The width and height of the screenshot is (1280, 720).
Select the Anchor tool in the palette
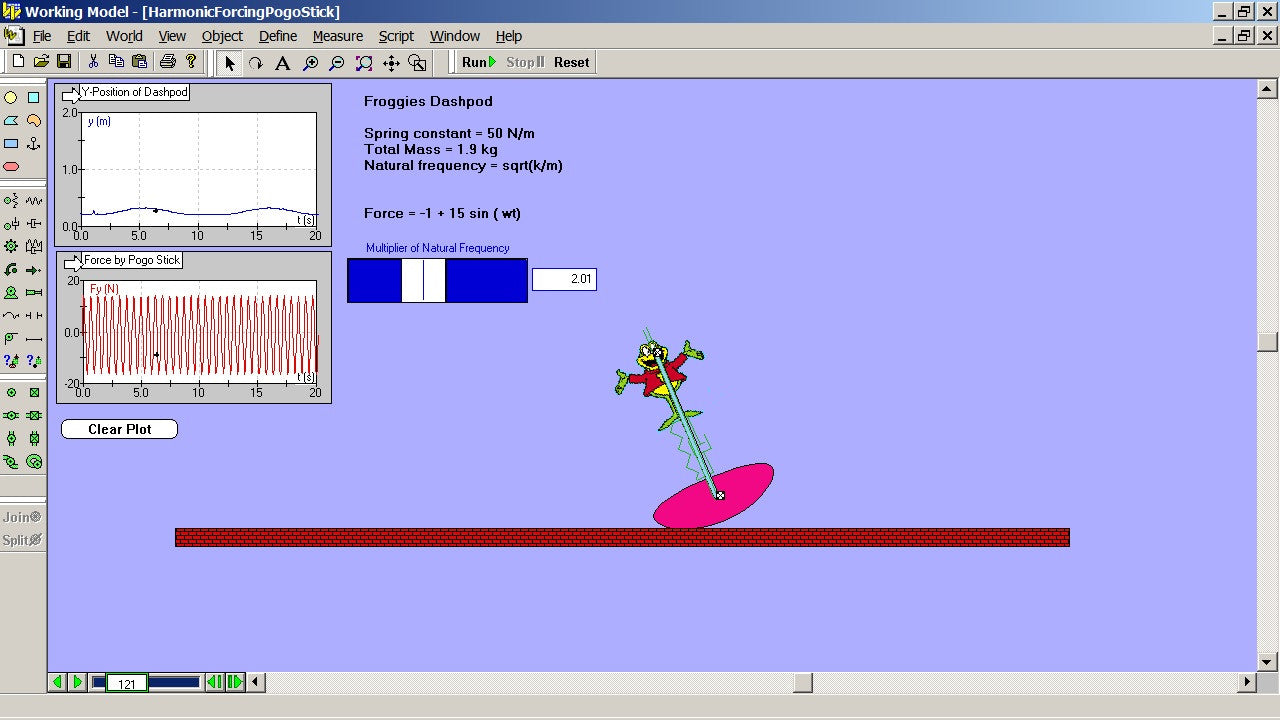(x=34, y=144)
